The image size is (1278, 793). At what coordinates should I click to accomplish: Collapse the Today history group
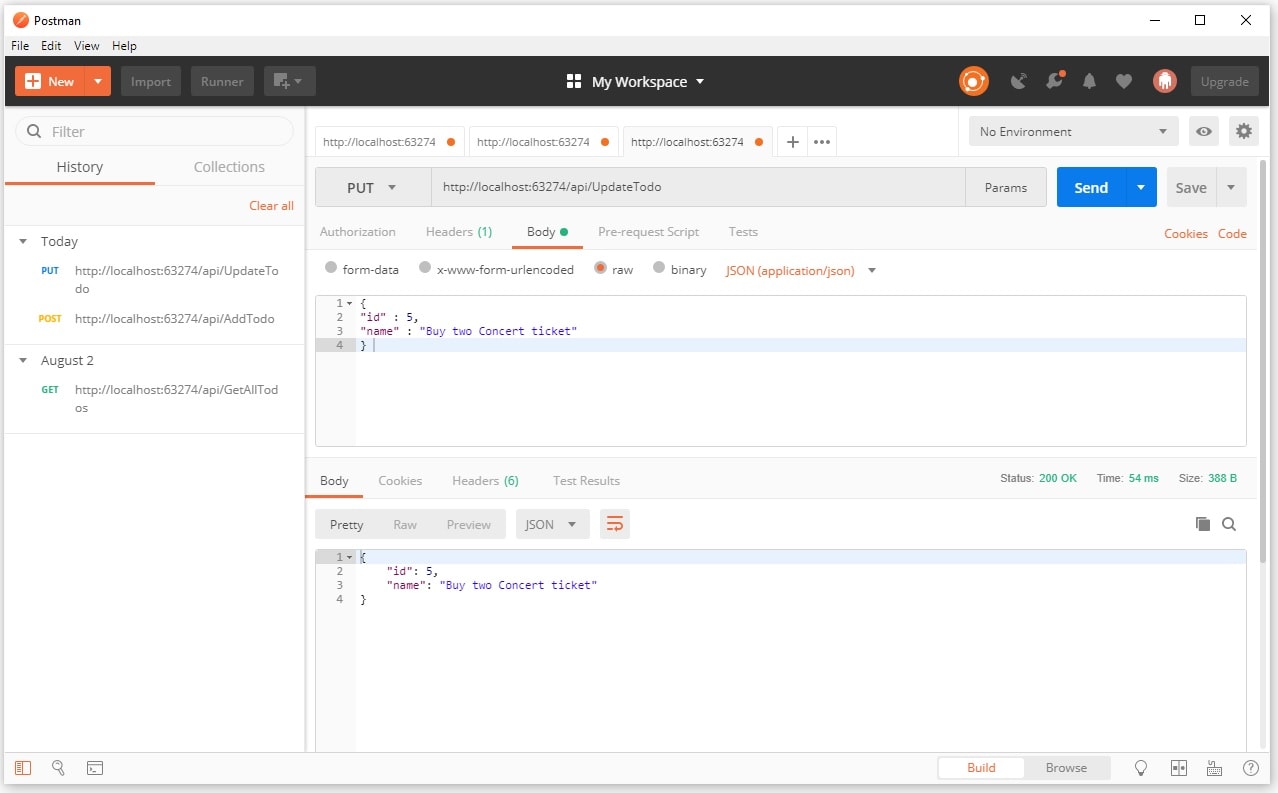[x=24, y=242]
